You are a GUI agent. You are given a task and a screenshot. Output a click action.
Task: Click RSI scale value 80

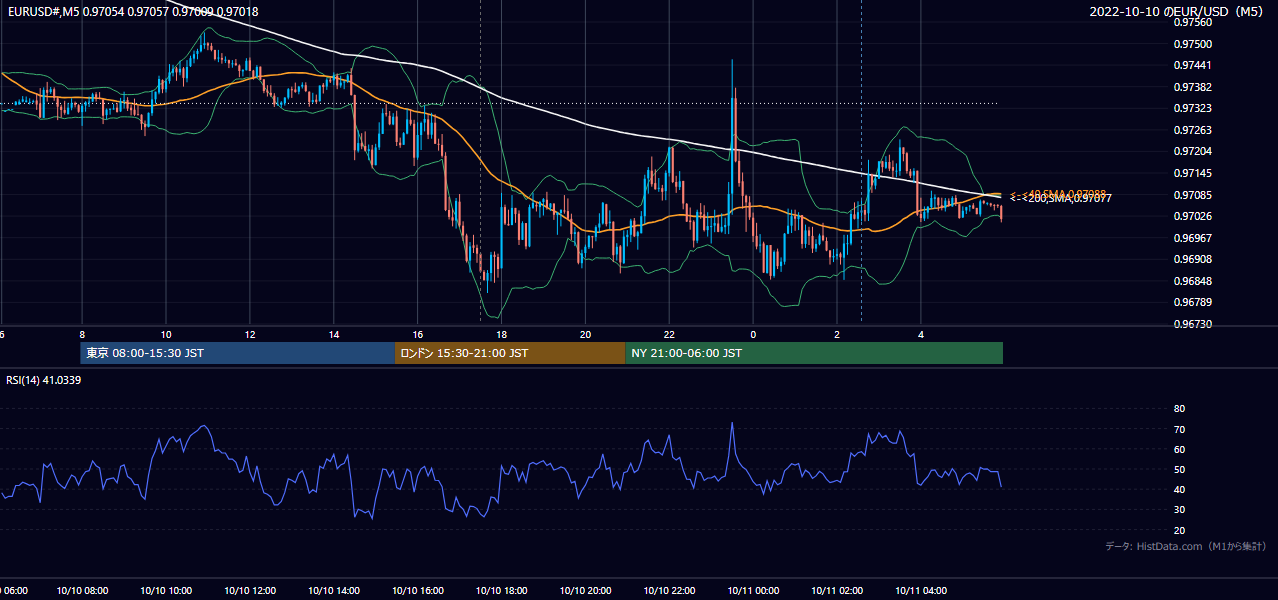tap(1179, 409)
